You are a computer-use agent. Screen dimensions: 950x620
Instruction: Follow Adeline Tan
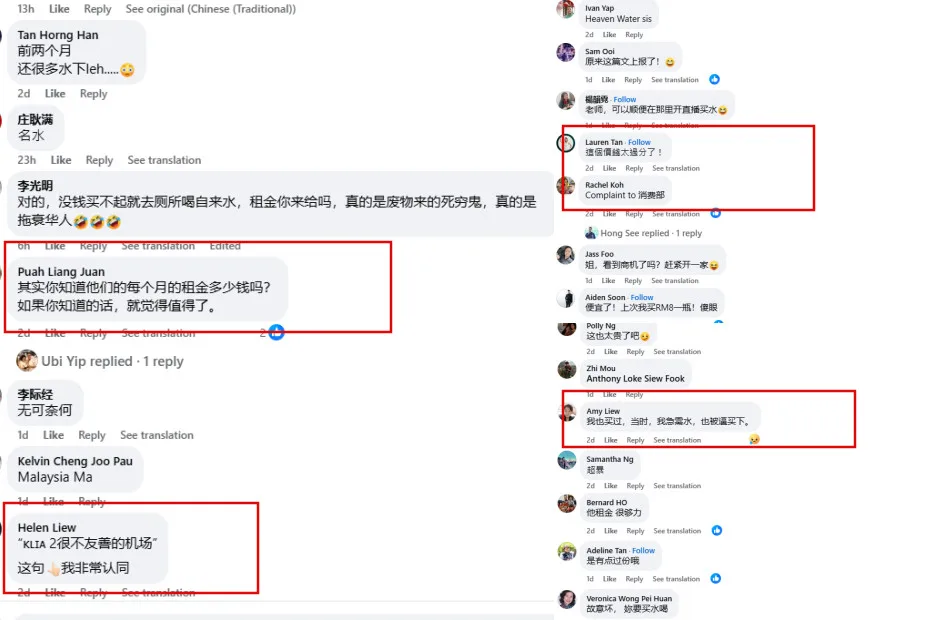click(643, 550)
